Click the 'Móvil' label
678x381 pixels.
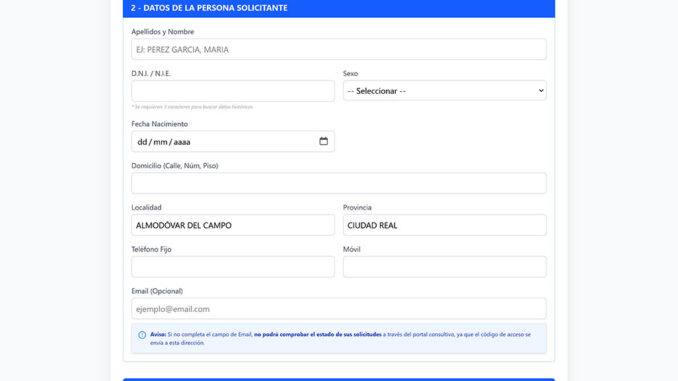pyautogui.click(x=352, y=249)
